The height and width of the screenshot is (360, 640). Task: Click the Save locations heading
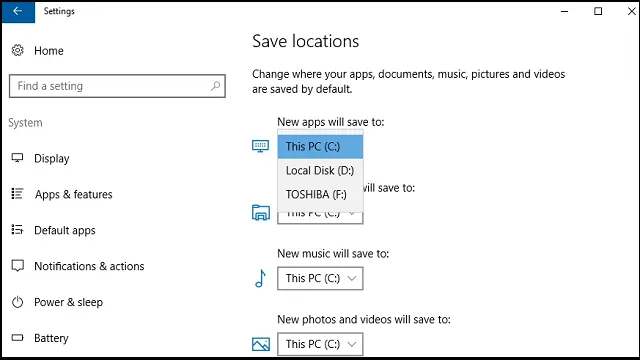tap(305, 41)
